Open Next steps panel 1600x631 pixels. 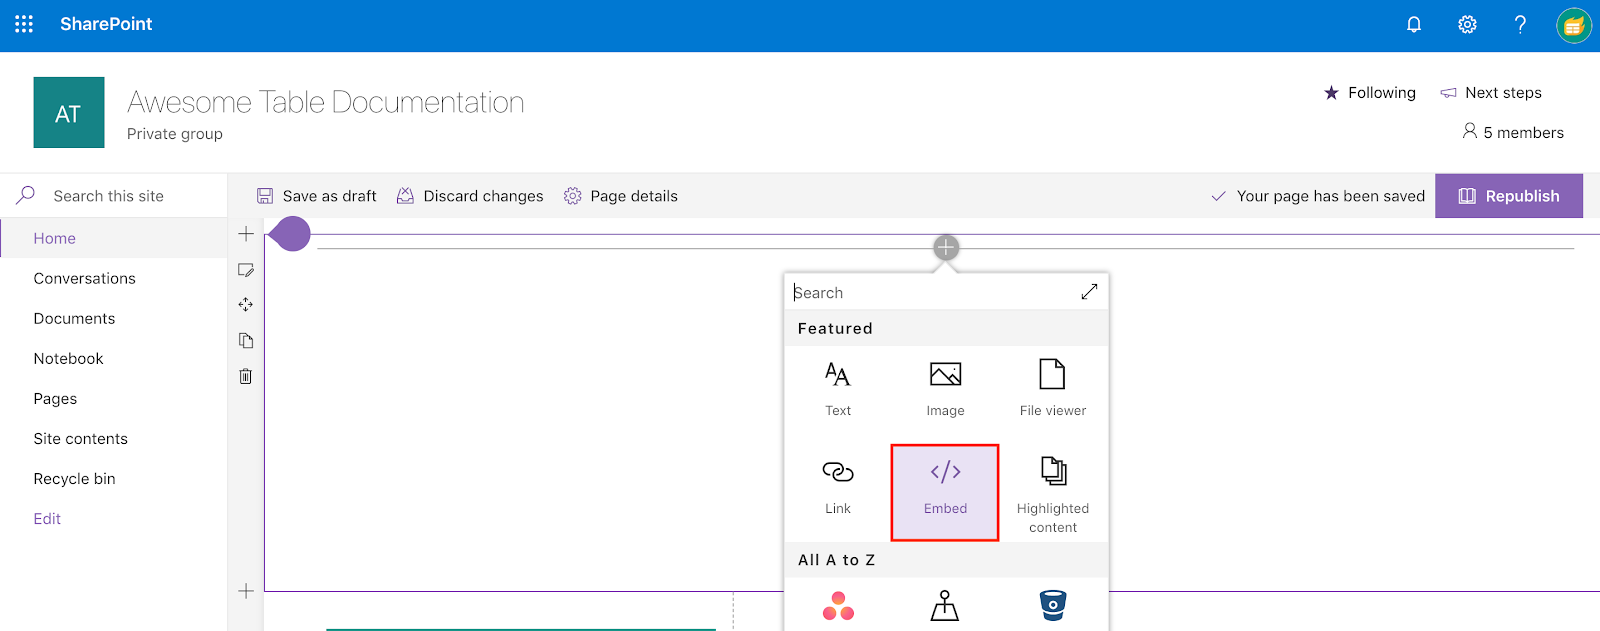(1491, 93)
